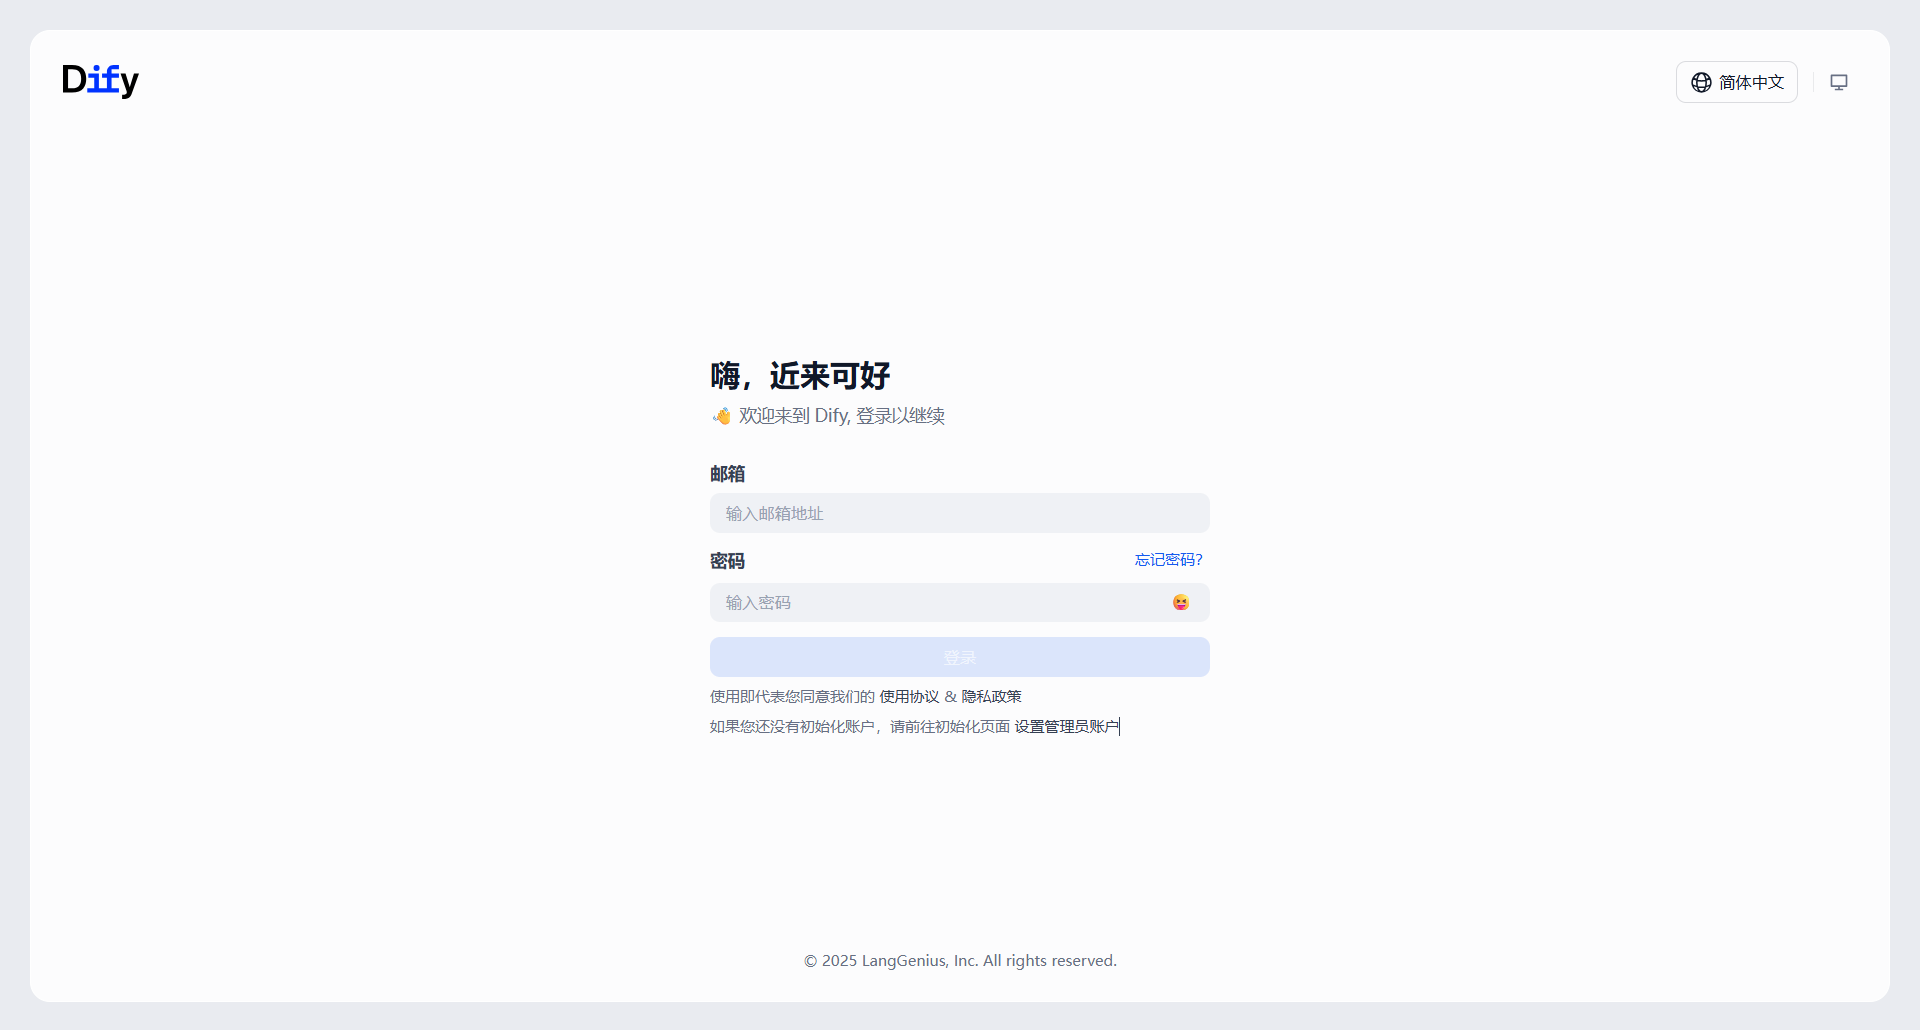Toggle the system theme monitor icon
The image size is (1920, 1030).
coord(1838,82)
